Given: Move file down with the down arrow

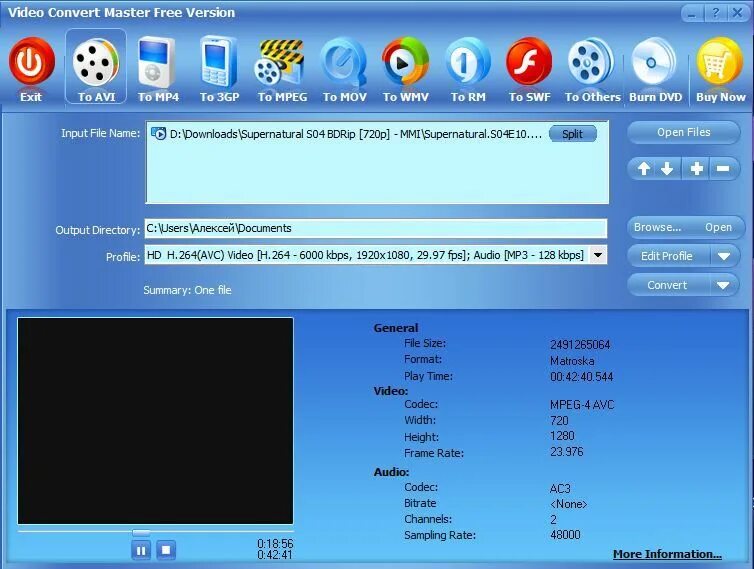Looking at the screenshot, I should tap(667, 169).
